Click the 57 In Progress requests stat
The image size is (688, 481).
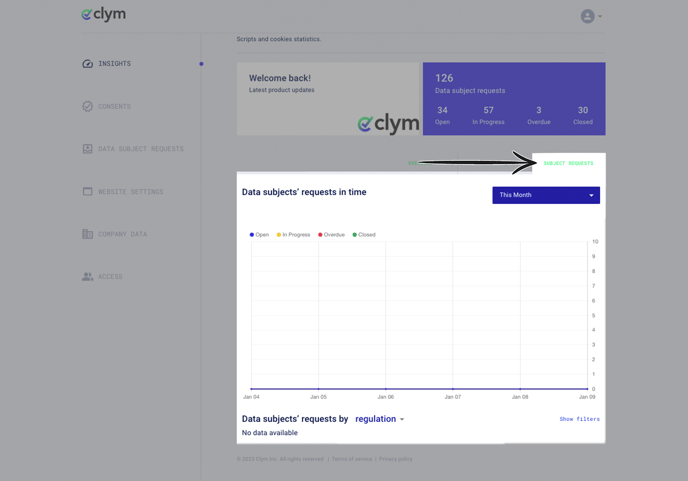pyautogui.click(x=488, y=115)
